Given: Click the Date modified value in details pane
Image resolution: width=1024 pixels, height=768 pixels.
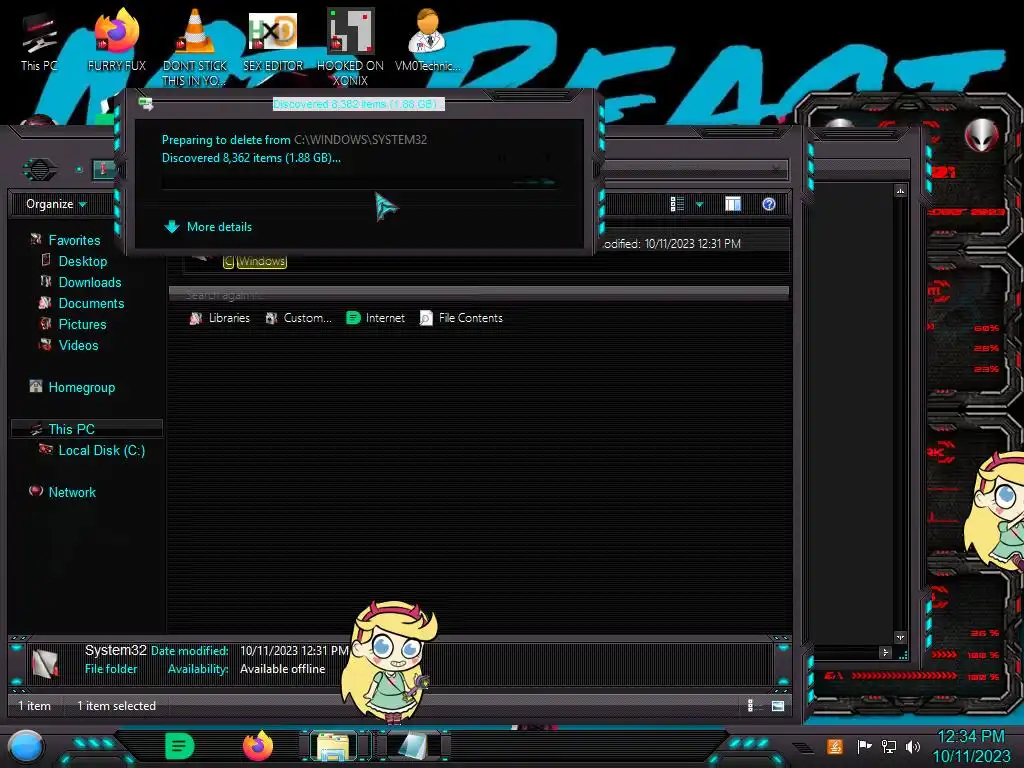Looking at the screenshot, I should (x=294, y=650).
